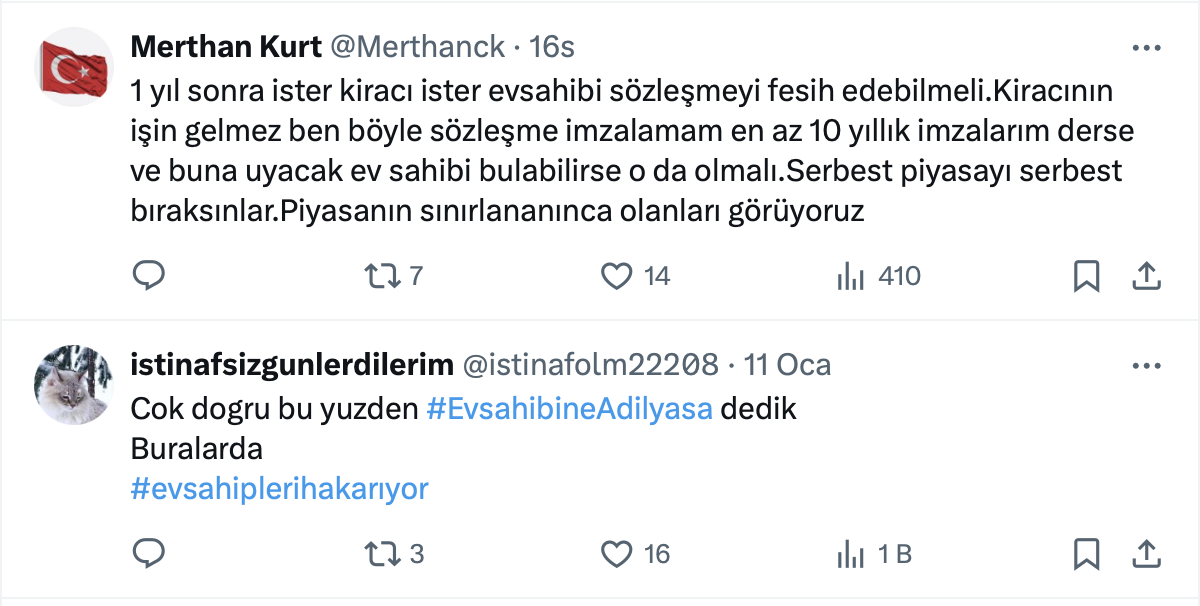The width and height of the screenshot is (1200, 606).
Task: Bookmark Merthan Kurt's tweet
Action: coord(1086,276)
